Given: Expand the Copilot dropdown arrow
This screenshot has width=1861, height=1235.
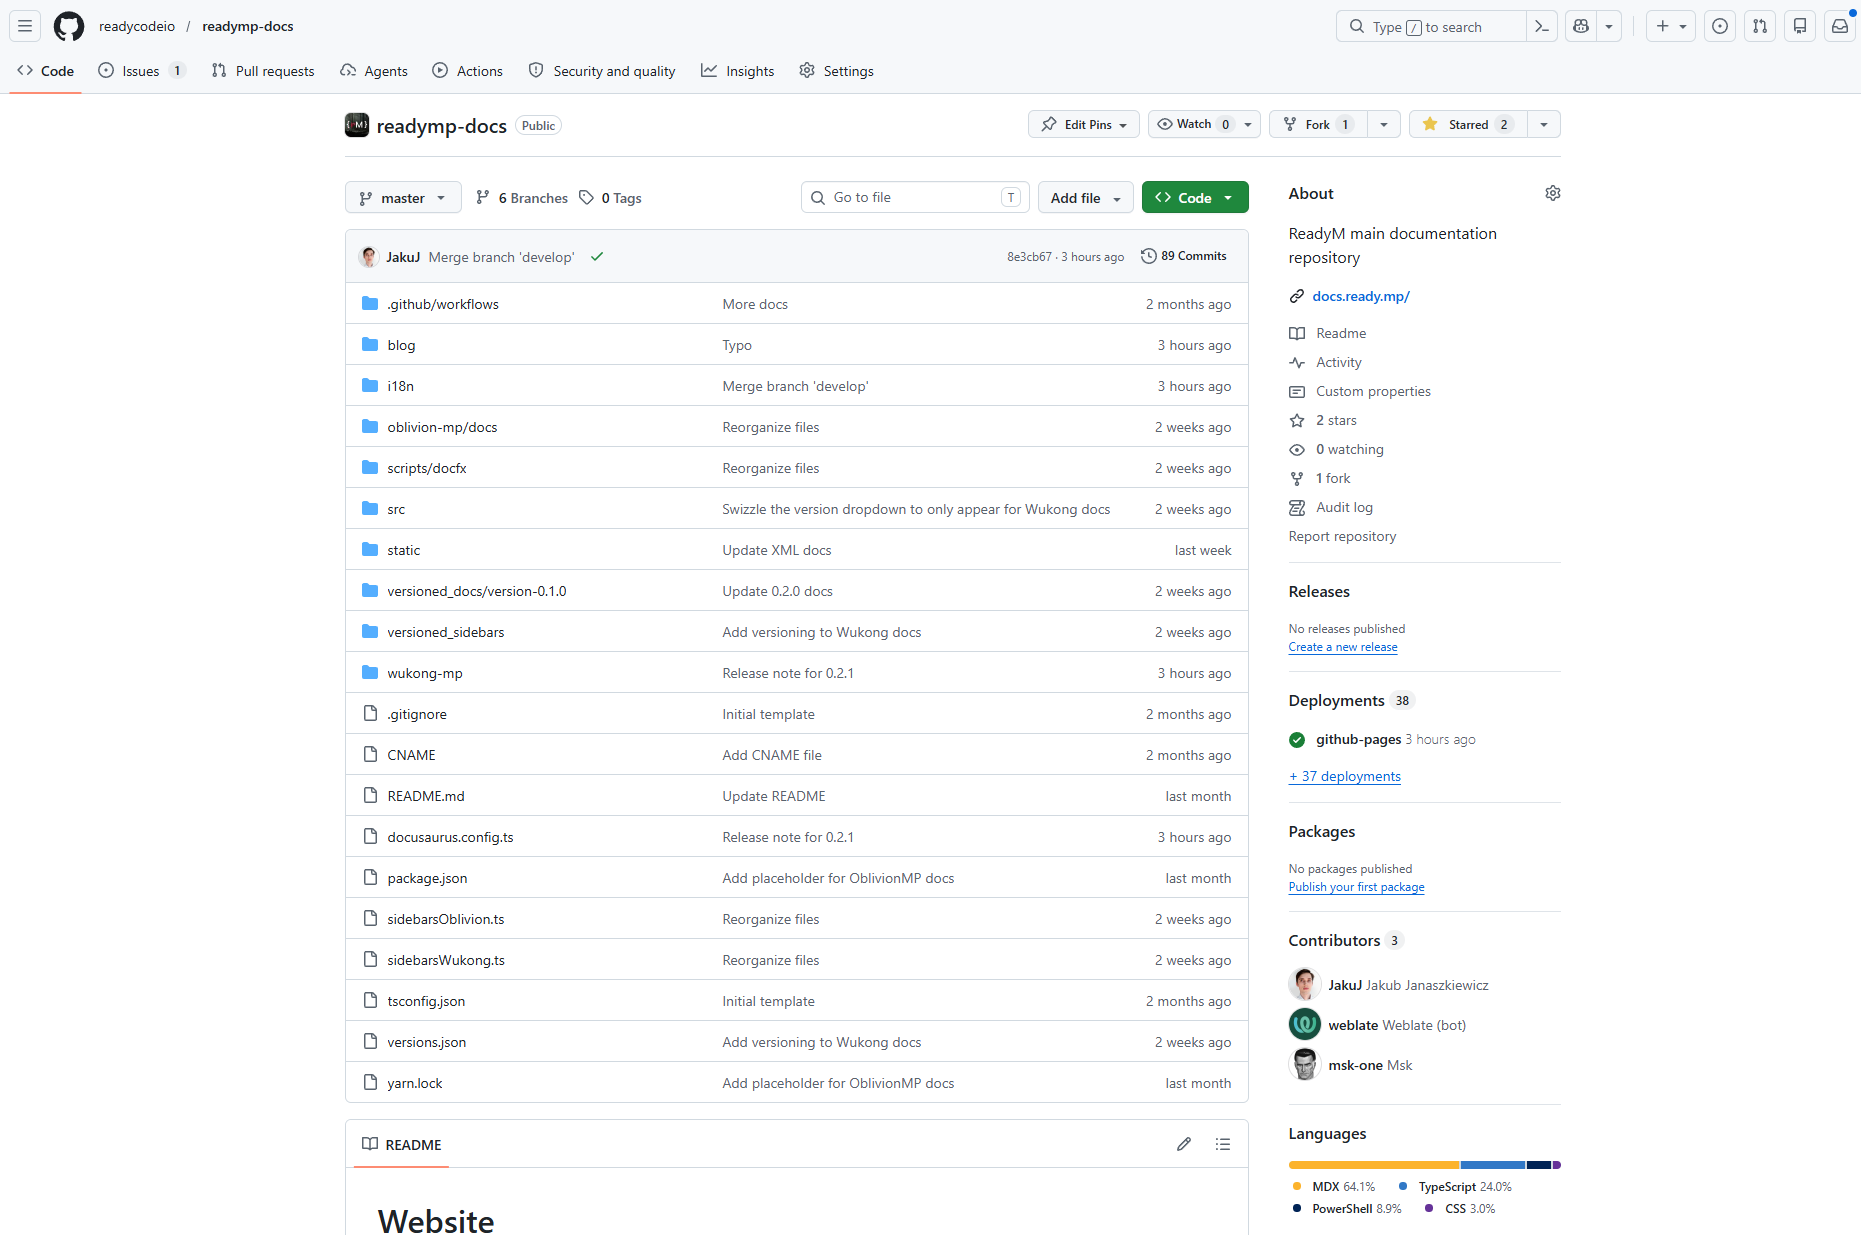Looking at the screenshot, I should point(1609,27).
